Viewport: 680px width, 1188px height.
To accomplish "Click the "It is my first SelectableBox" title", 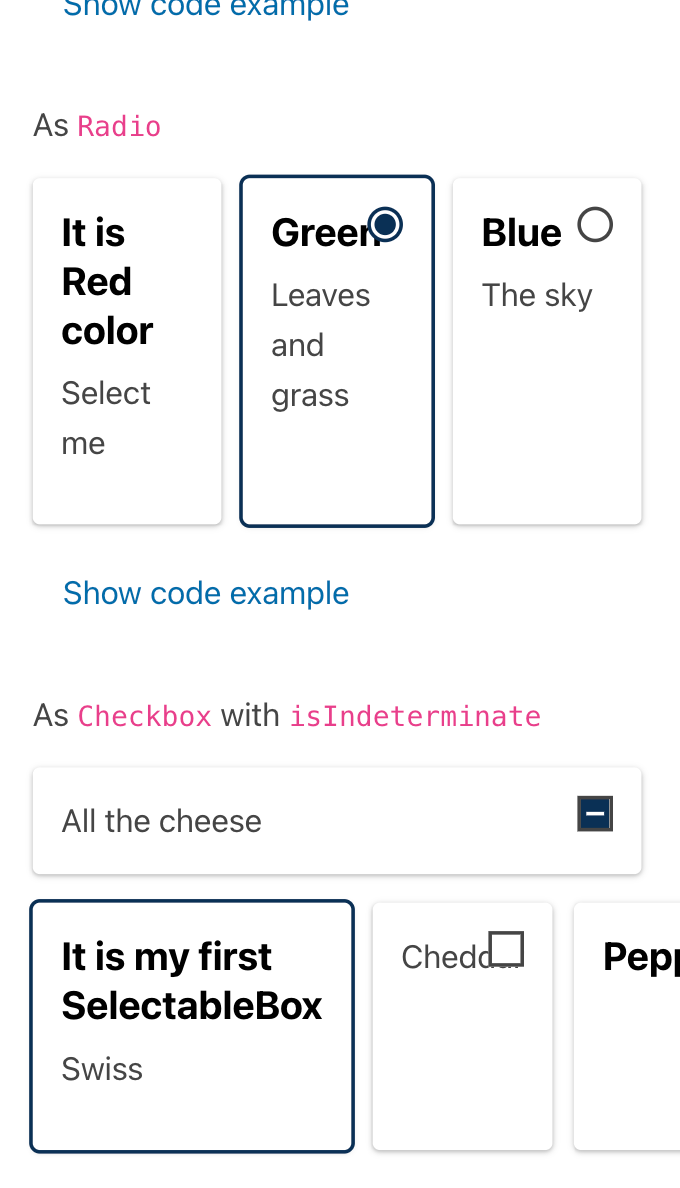I will (192, 981).
